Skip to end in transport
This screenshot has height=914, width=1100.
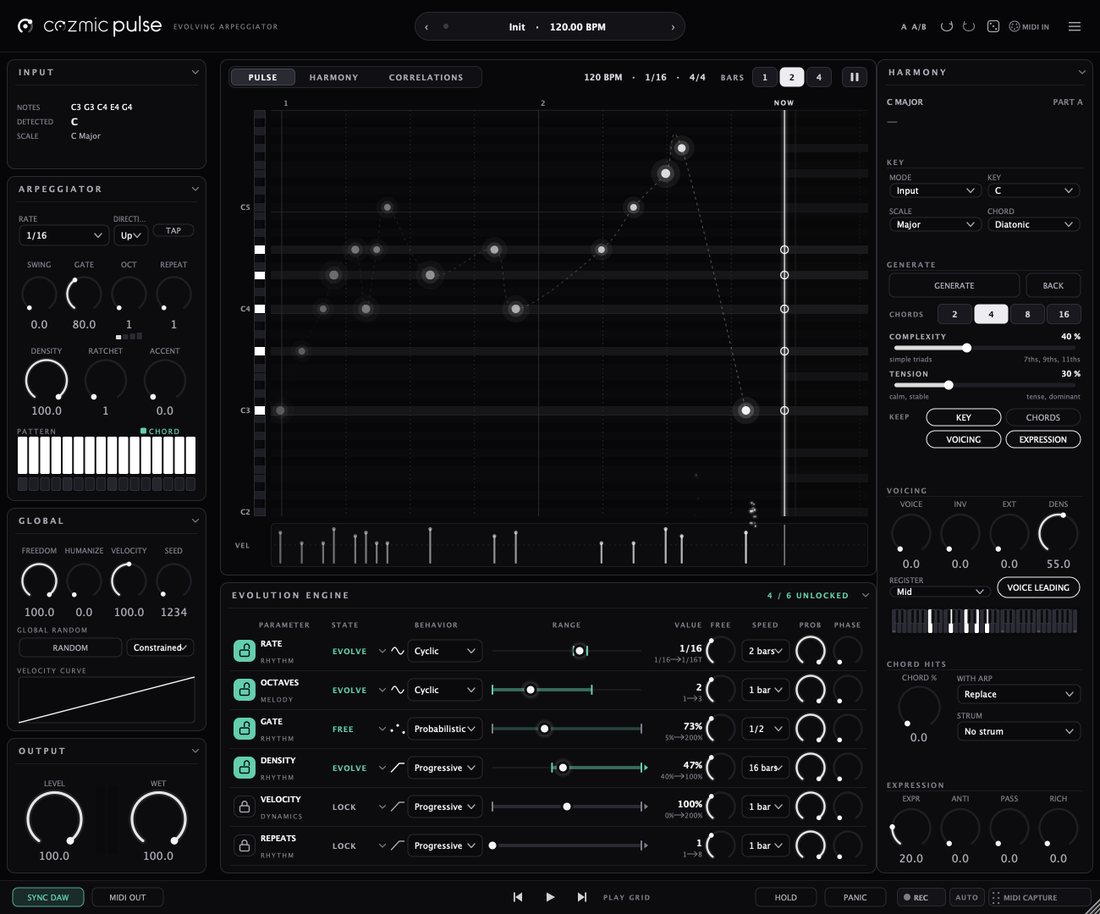[x=582, y=897]
